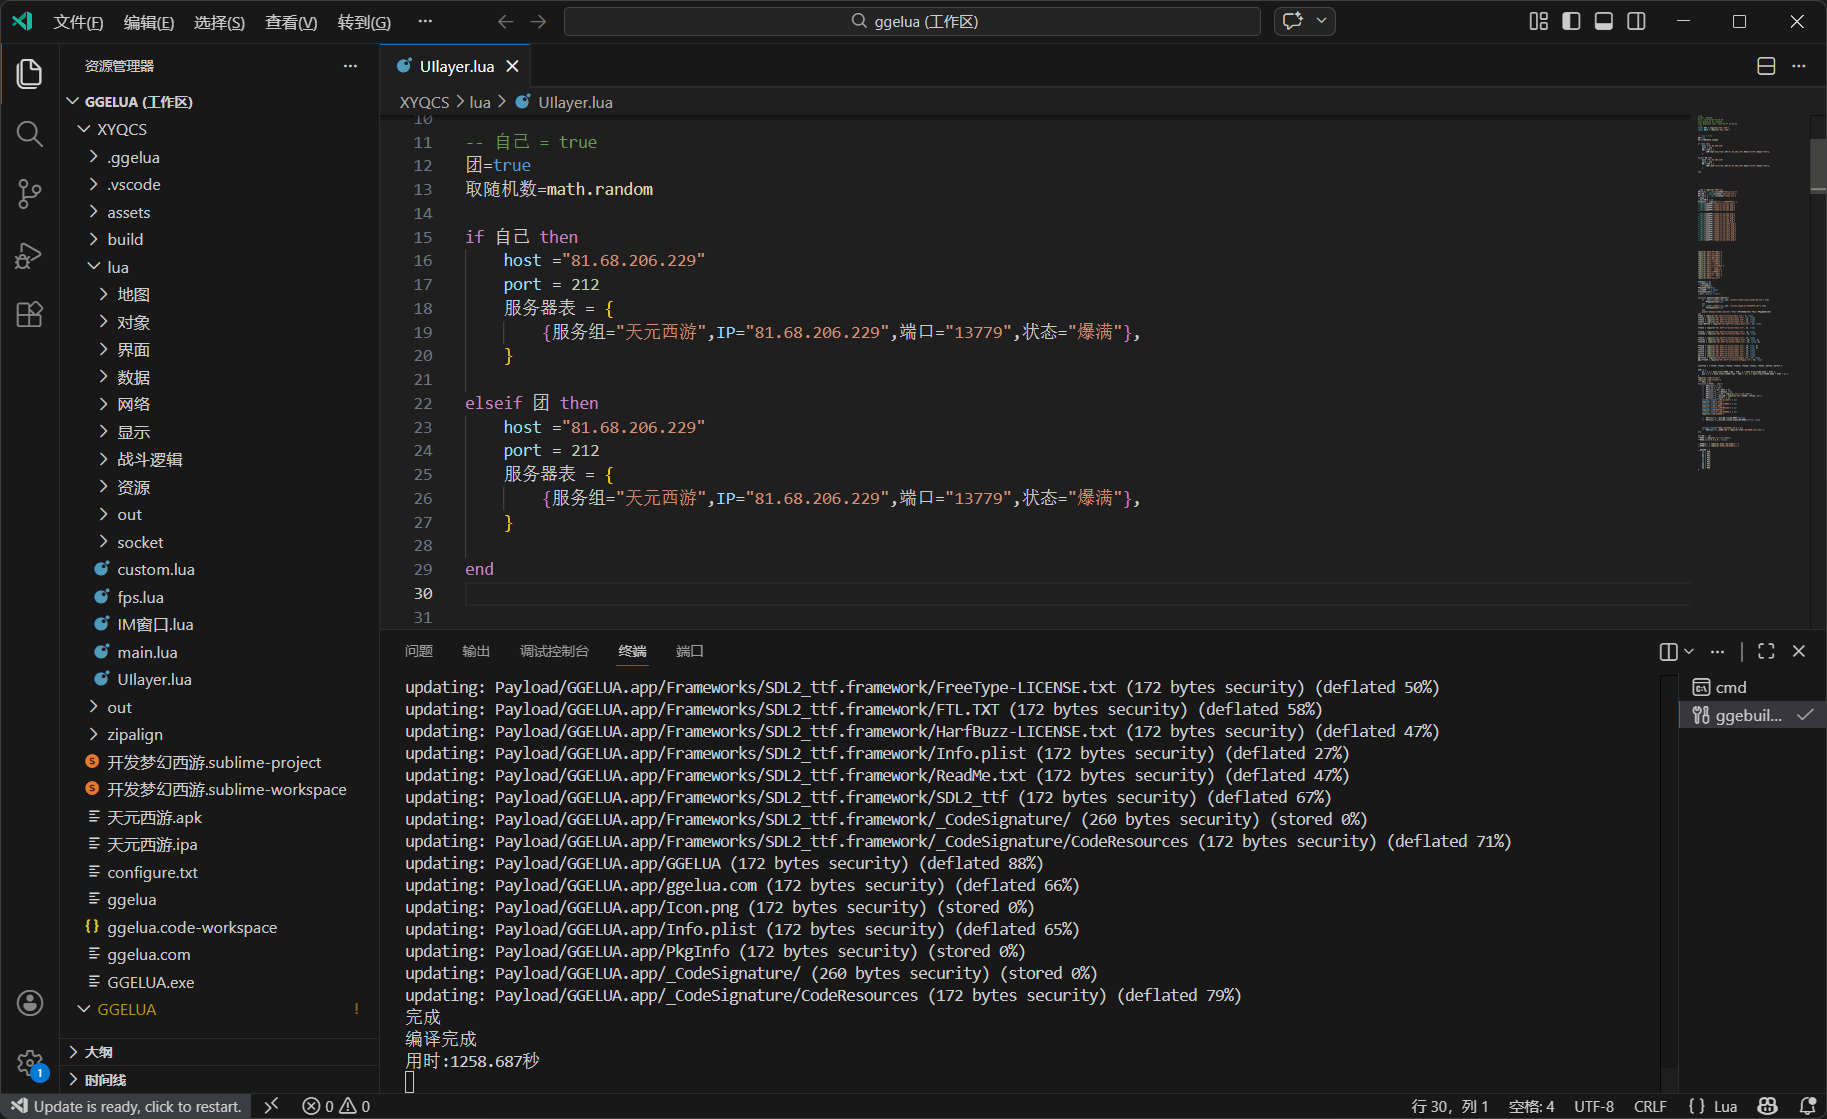The image size is (1827, 1119).
Task: Click the editor vertical scrollbar thumb
Action: point(1817,165)
